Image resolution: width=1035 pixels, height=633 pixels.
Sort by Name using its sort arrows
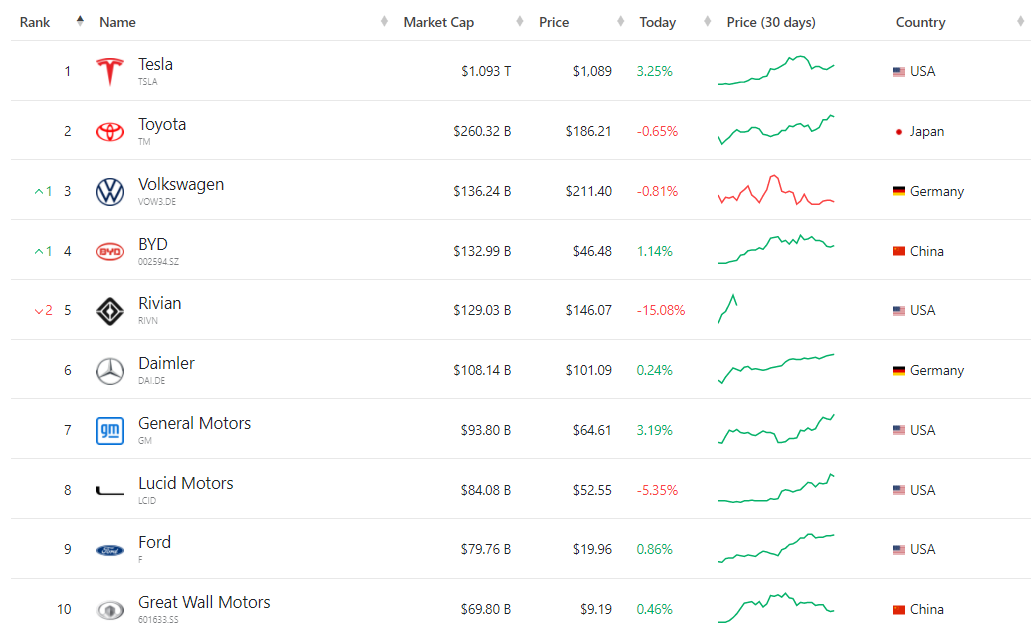[x=384, y=22]
